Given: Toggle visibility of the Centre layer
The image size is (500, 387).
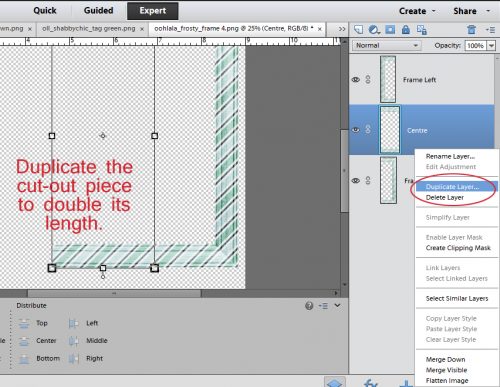Looking at the screenshot, I should click(356, 130).
